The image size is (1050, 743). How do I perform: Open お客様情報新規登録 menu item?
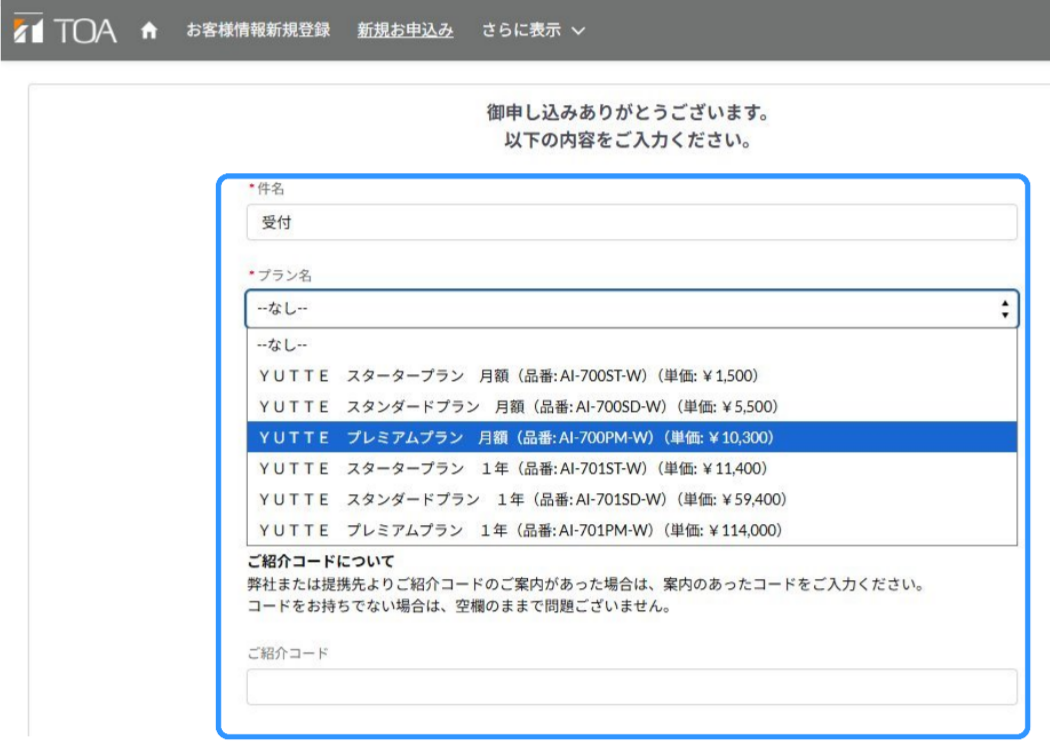click(258, 30)
